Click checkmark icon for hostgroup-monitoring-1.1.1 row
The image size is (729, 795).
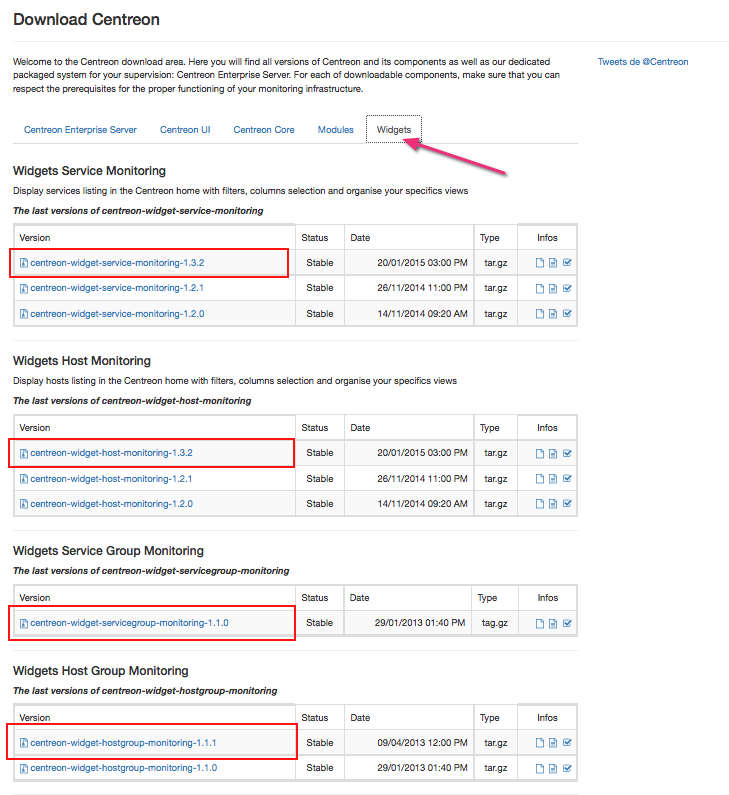click(567, 743)
